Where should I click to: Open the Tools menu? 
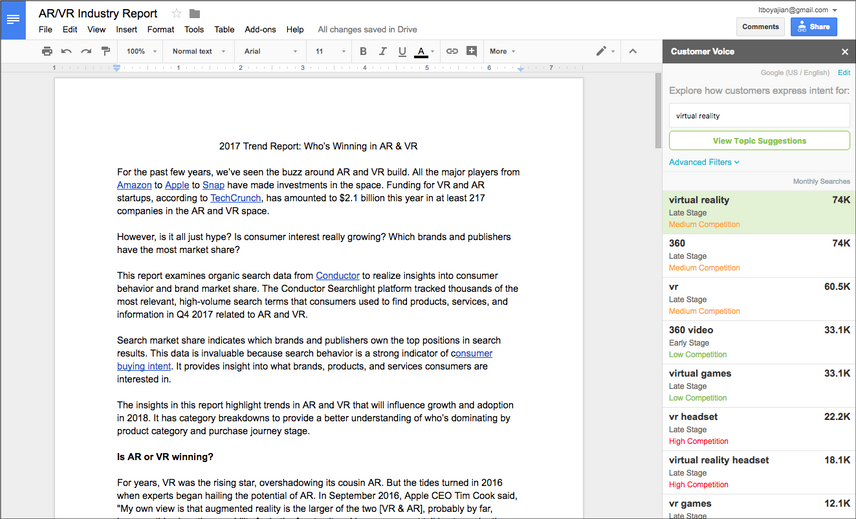point(194,29)
